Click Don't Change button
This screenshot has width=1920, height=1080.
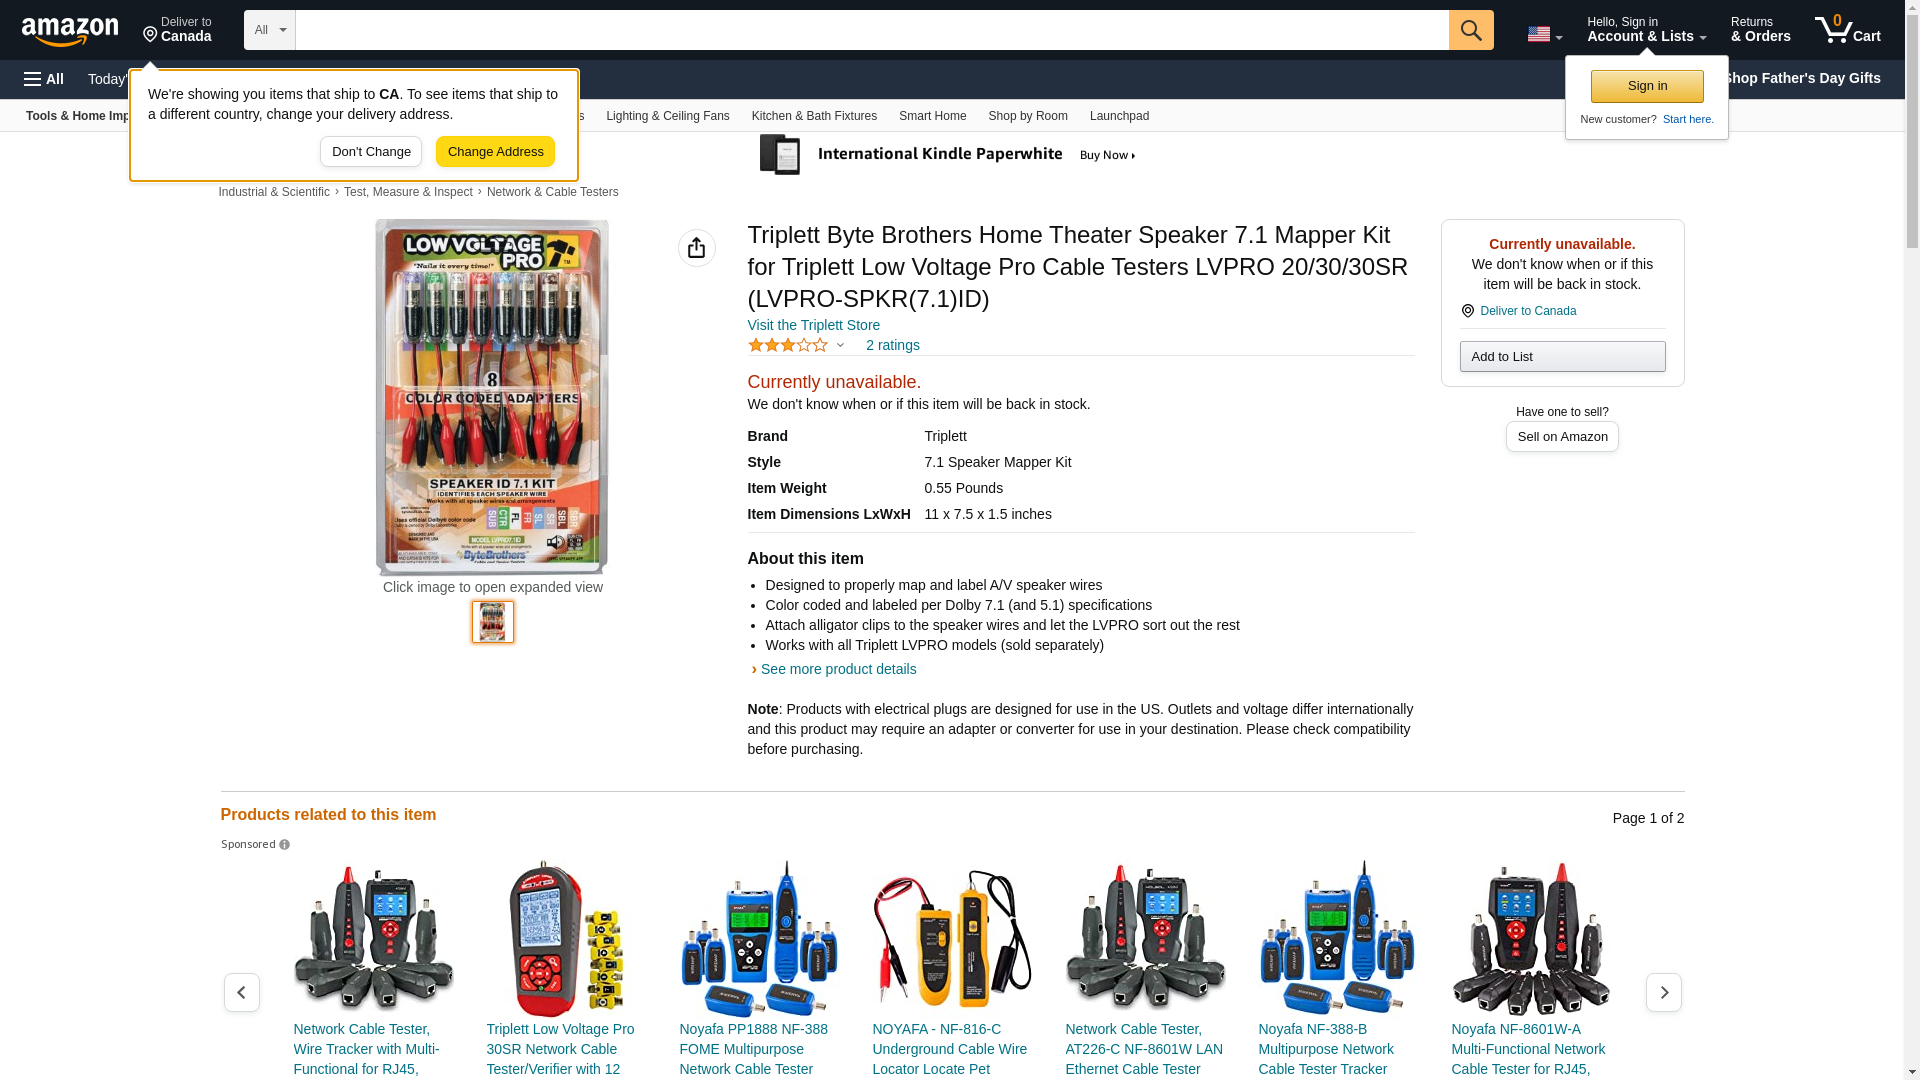coord(371,152)
